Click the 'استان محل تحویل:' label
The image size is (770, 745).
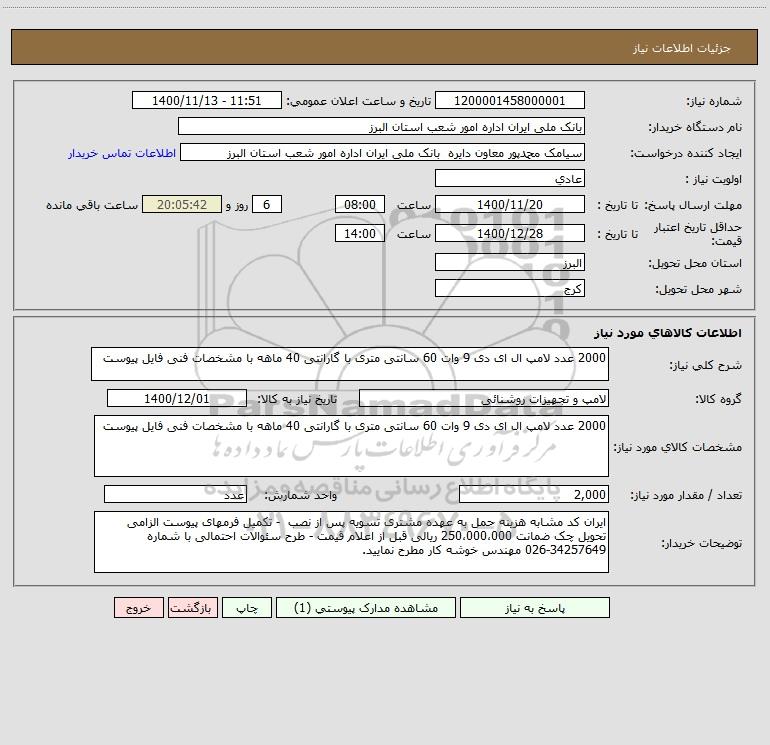pyautogui.click(x=695, y=263)
